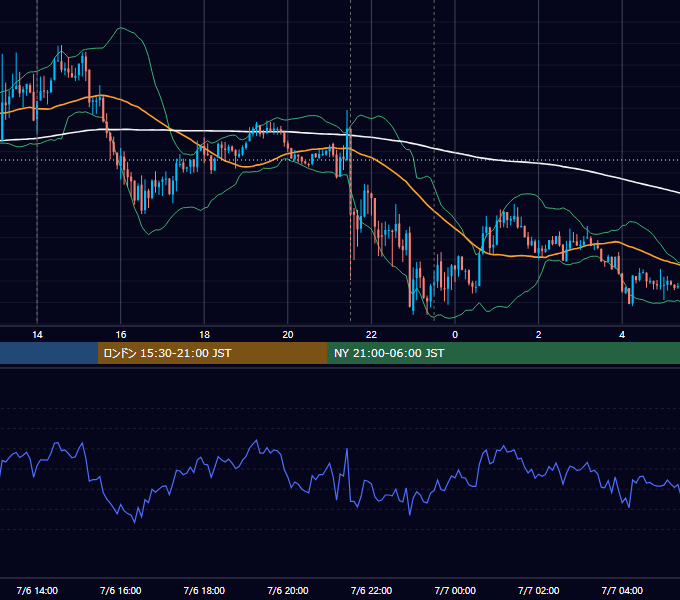Click the 7/7 00:00 date label
The image size is (680, 600).
(x=455, y=590)
